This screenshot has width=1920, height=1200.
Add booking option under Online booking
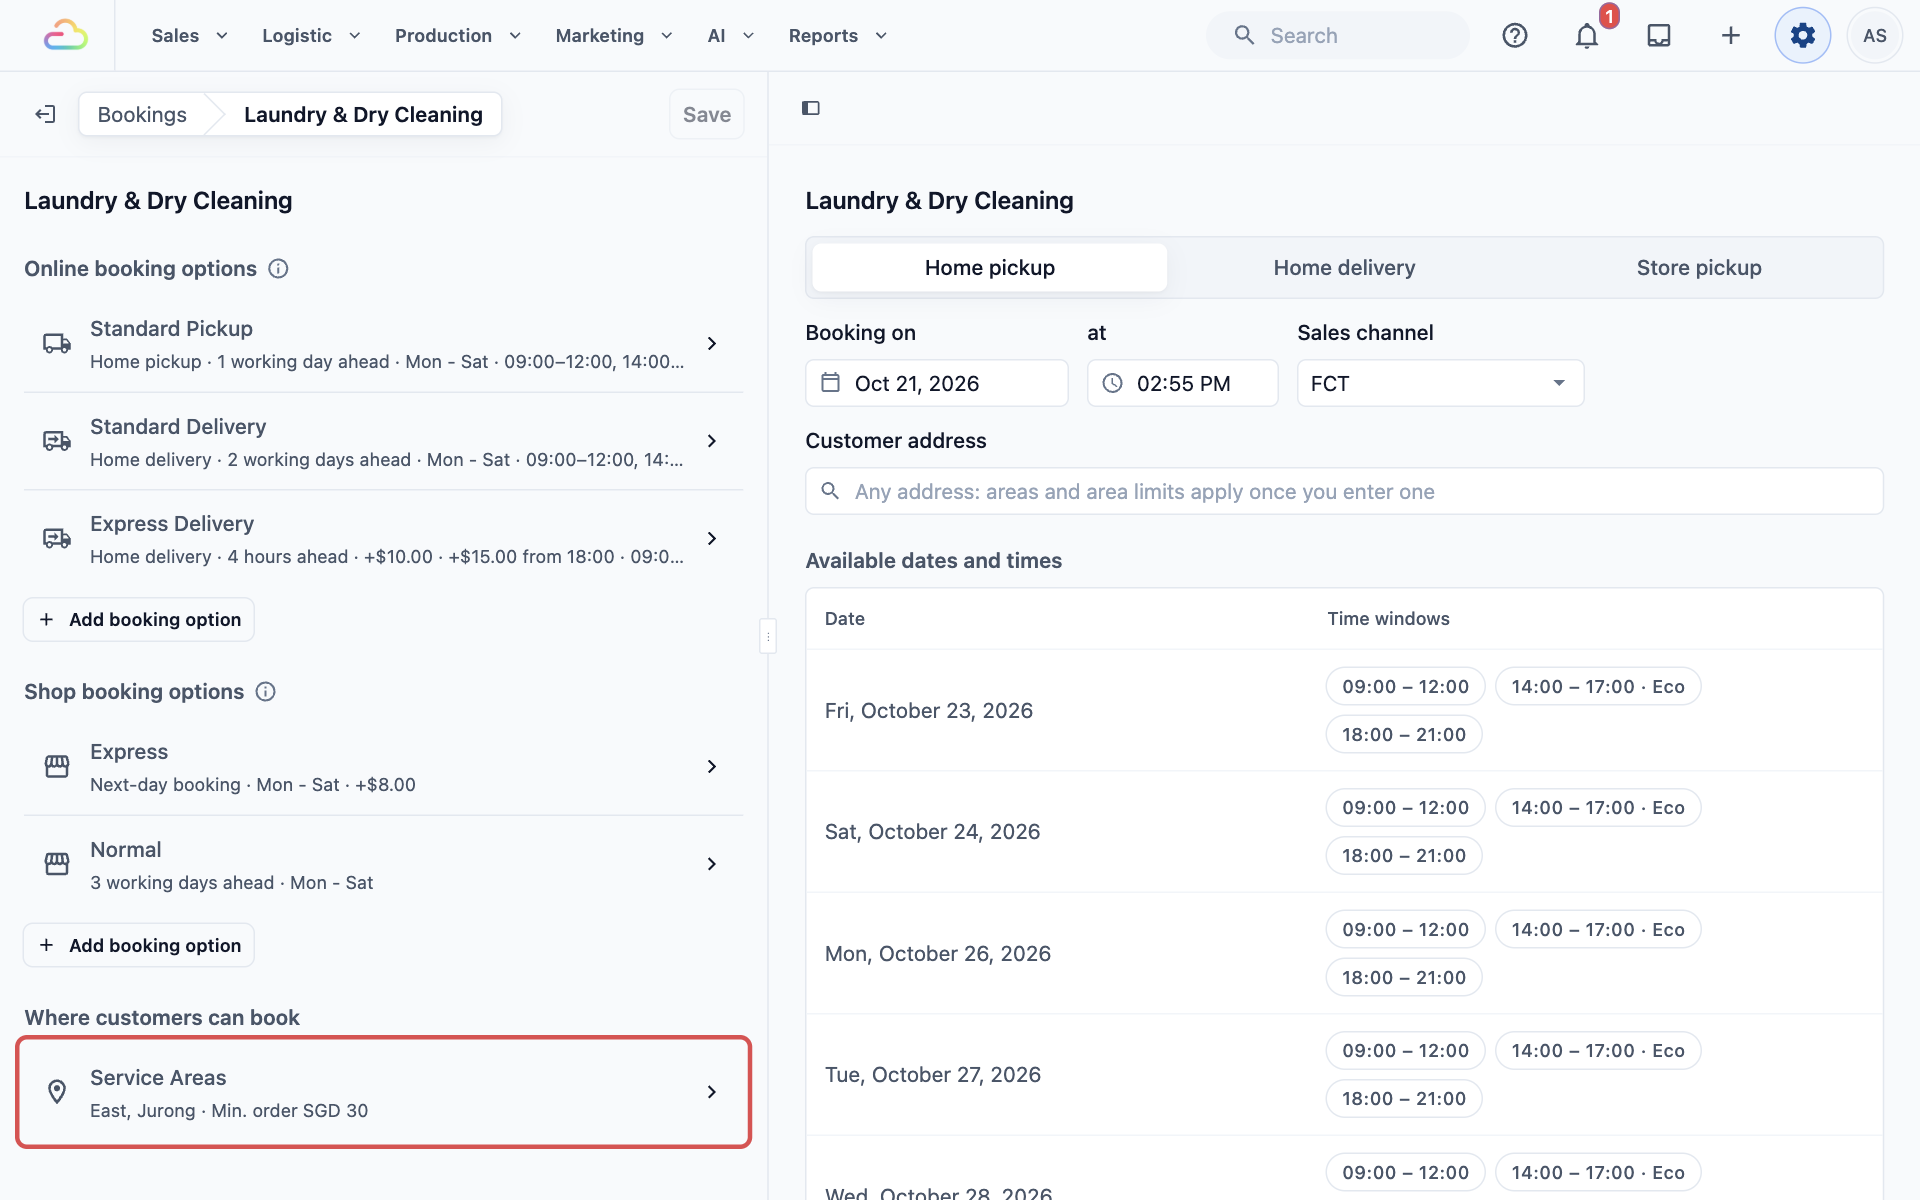coord(139,619)
